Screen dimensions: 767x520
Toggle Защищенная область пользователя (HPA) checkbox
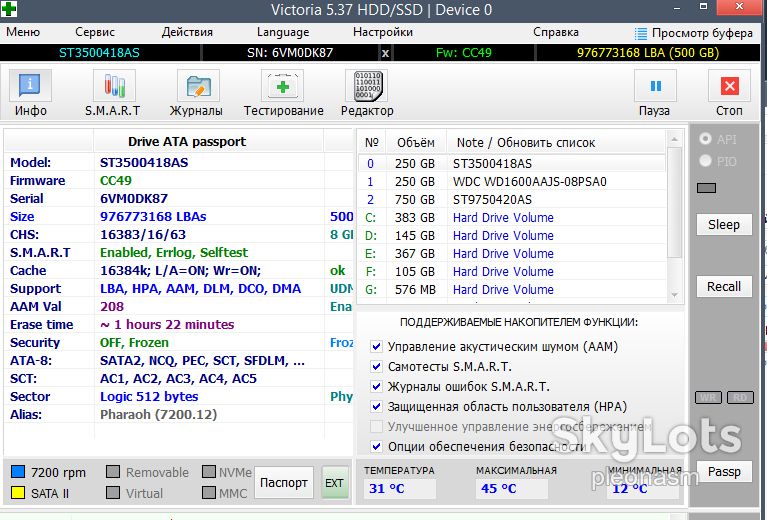pos(376,407)
